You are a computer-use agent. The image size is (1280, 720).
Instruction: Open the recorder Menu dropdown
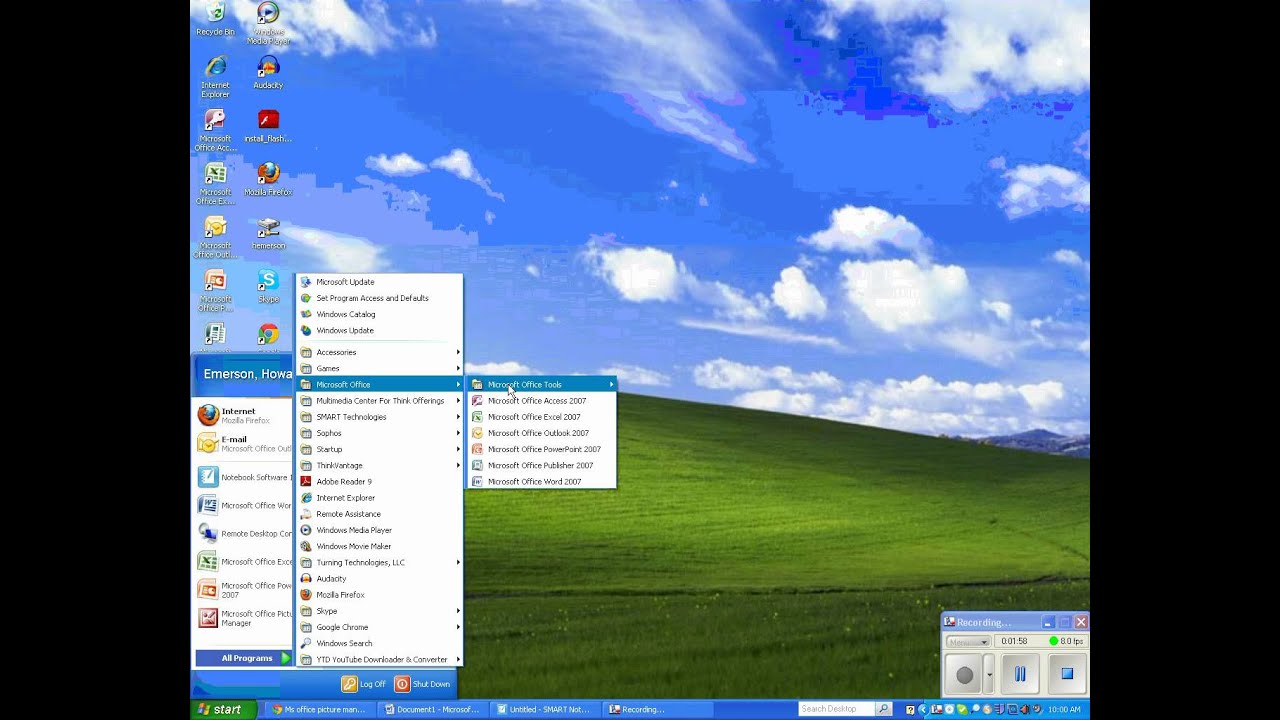pos(968,642)
